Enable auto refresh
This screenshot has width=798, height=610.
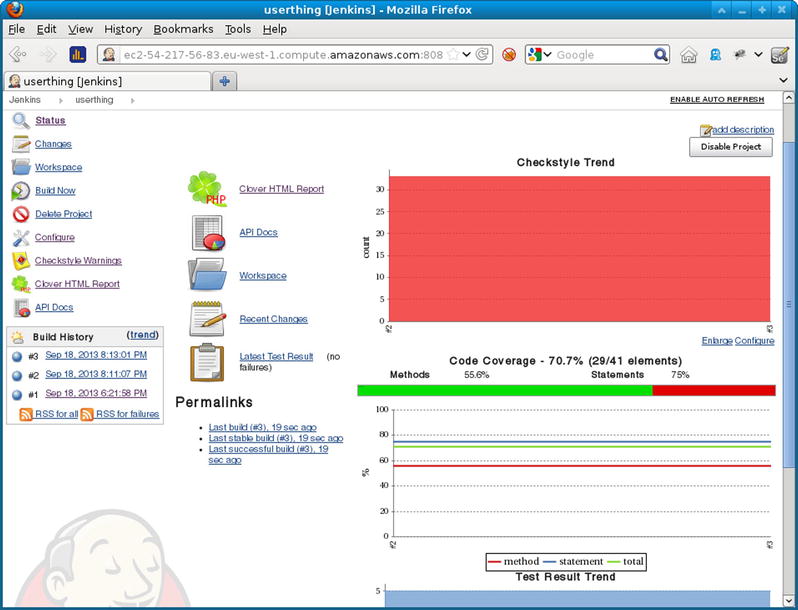coord(716,100)
